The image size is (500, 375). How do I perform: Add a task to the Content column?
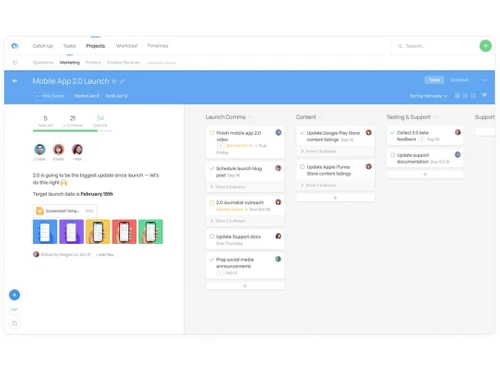[x=335, y=198]
